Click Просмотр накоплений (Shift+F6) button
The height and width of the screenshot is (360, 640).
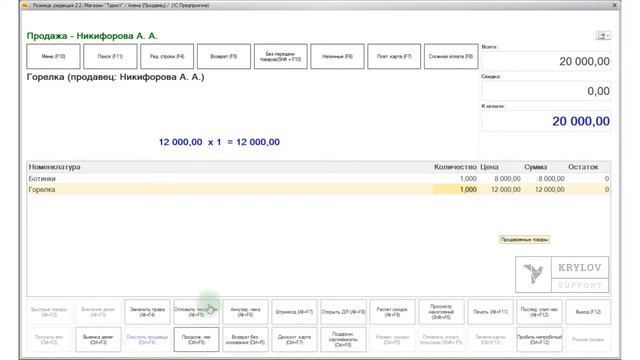tap(441, 312)
